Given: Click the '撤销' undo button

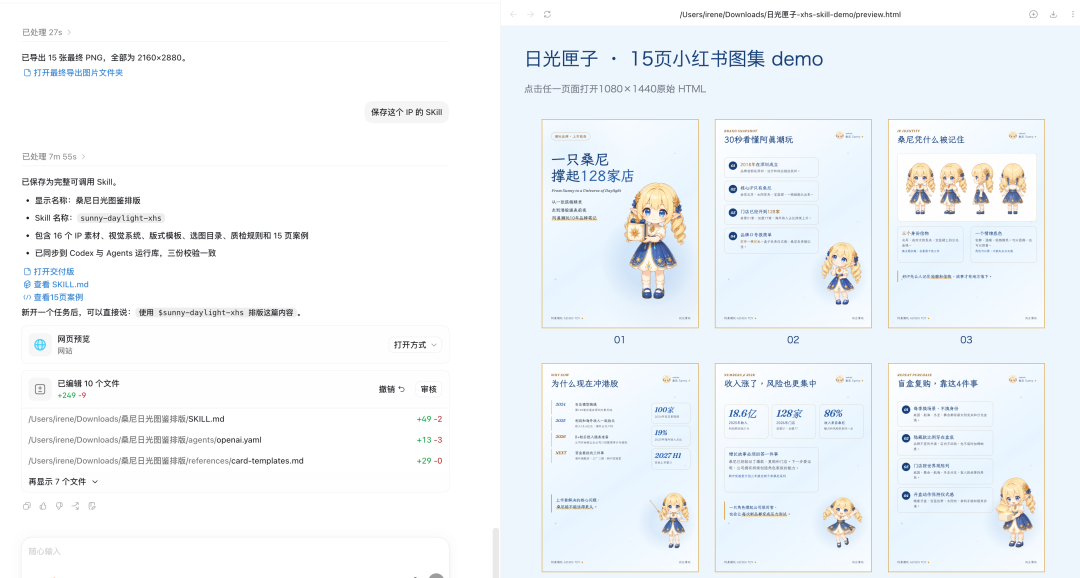Looking at the screenshot, I should 392,389.
